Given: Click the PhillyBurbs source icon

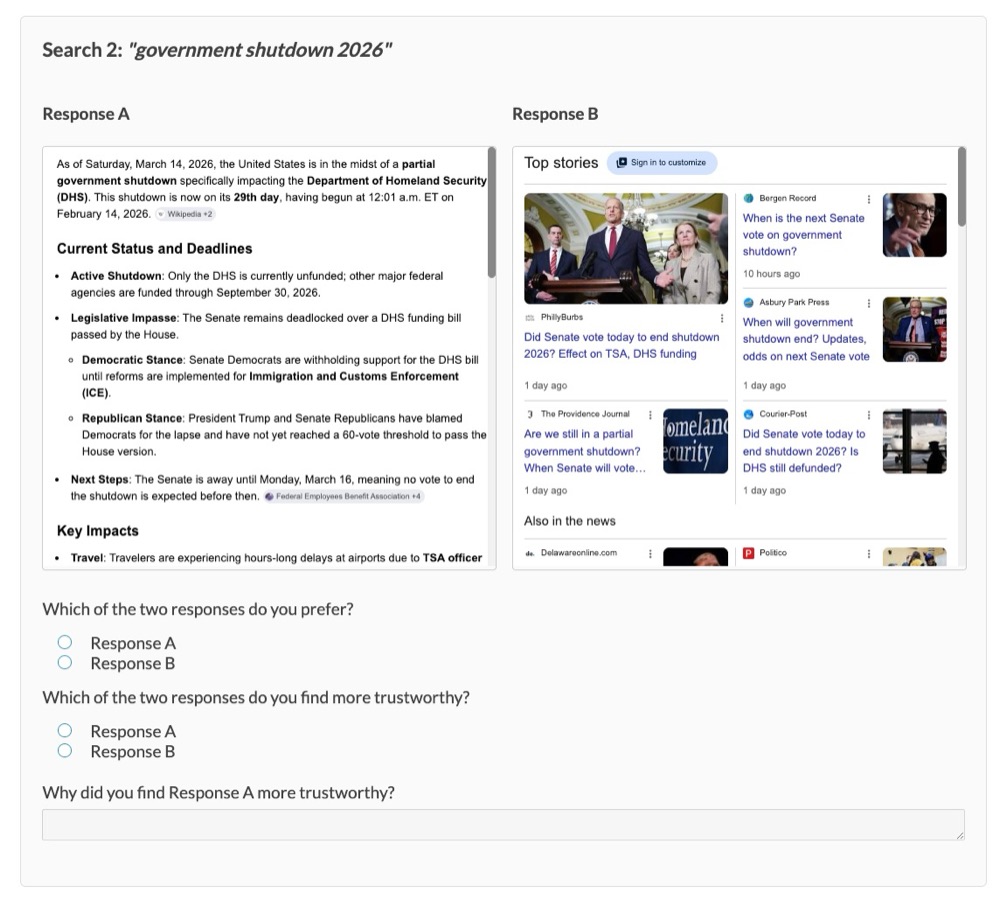Looking at the screenshot, I should [x=529, y=318].
